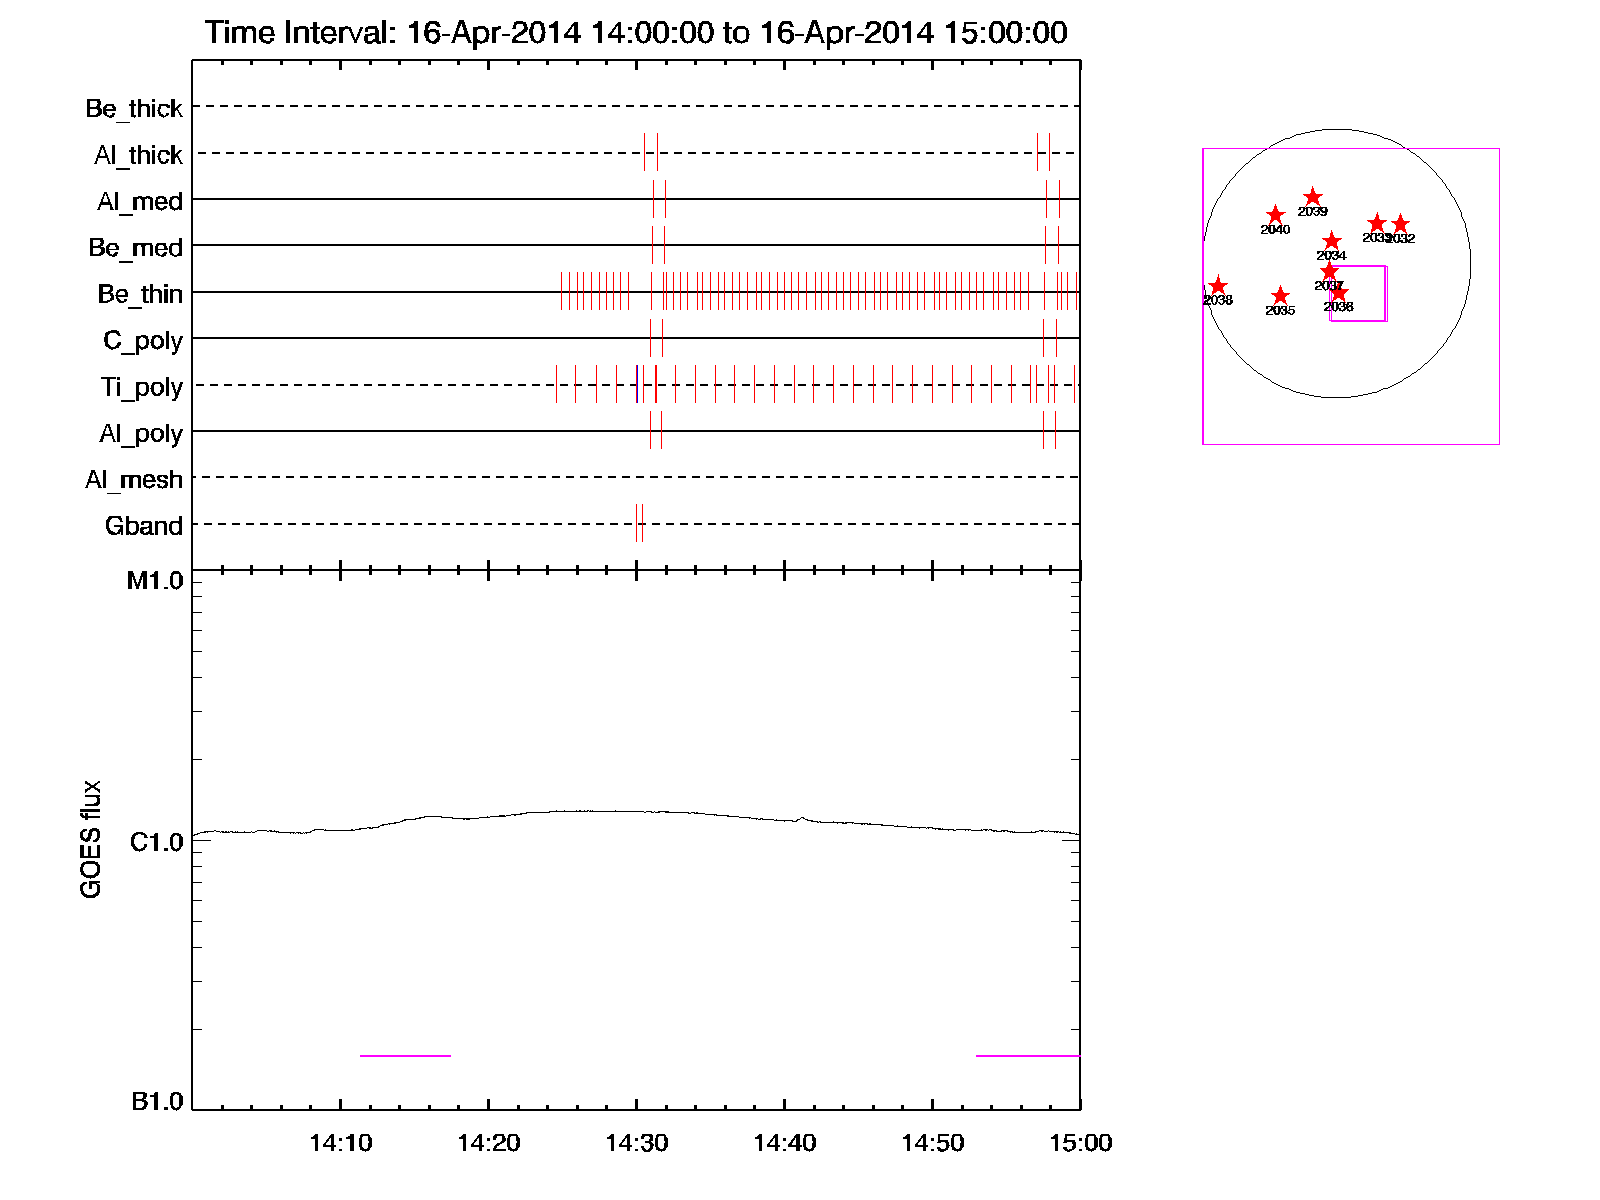
Task: Click the Be_thin filter label
Action: point(140,294)
